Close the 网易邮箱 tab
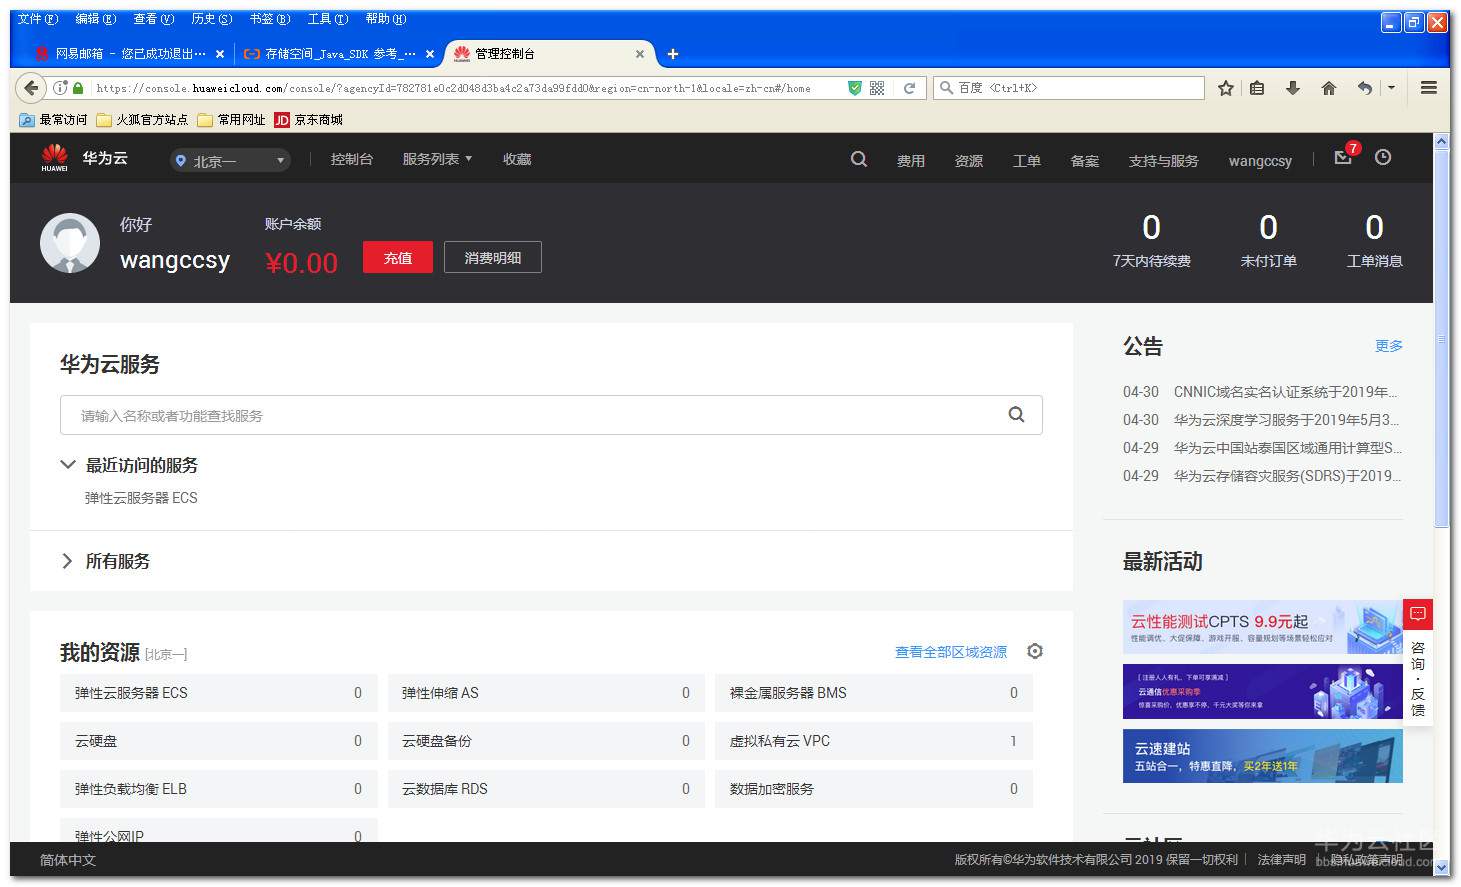Image resolution: width=1461 pixels, height=887 pixels. (220, 54)
